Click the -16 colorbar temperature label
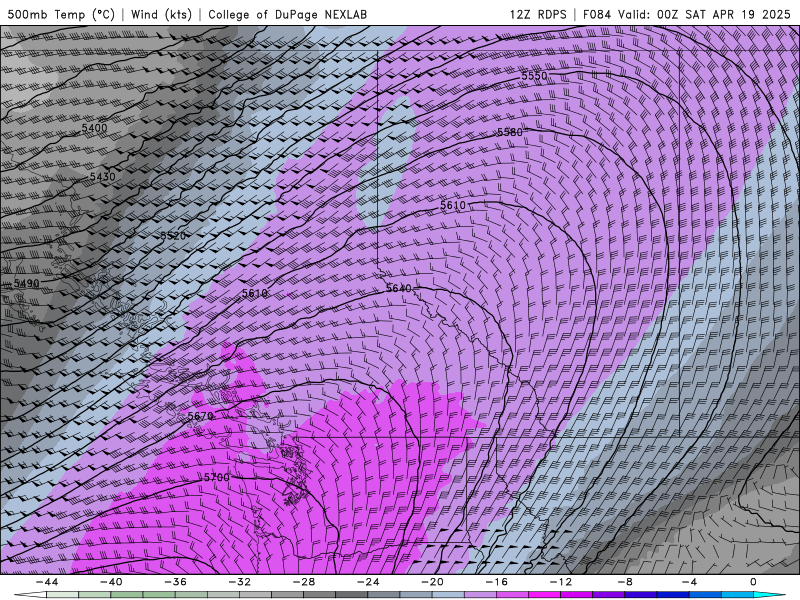The image size is (800, 600). coord(497,582)
